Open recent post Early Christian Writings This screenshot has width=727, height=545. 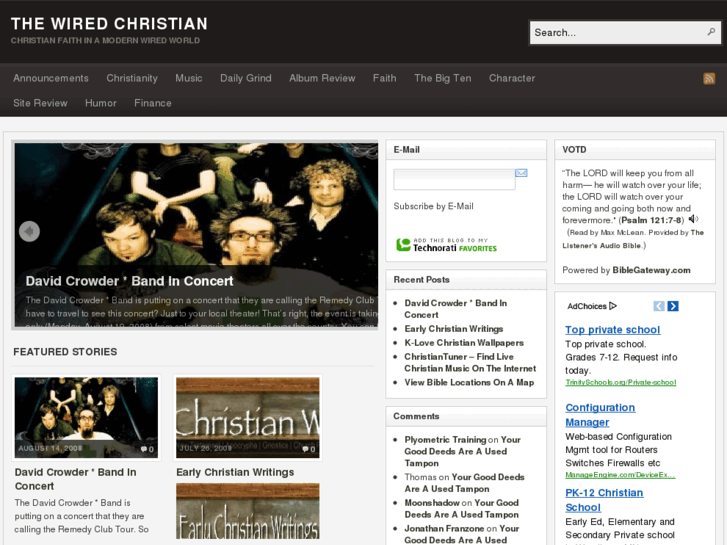453,329
